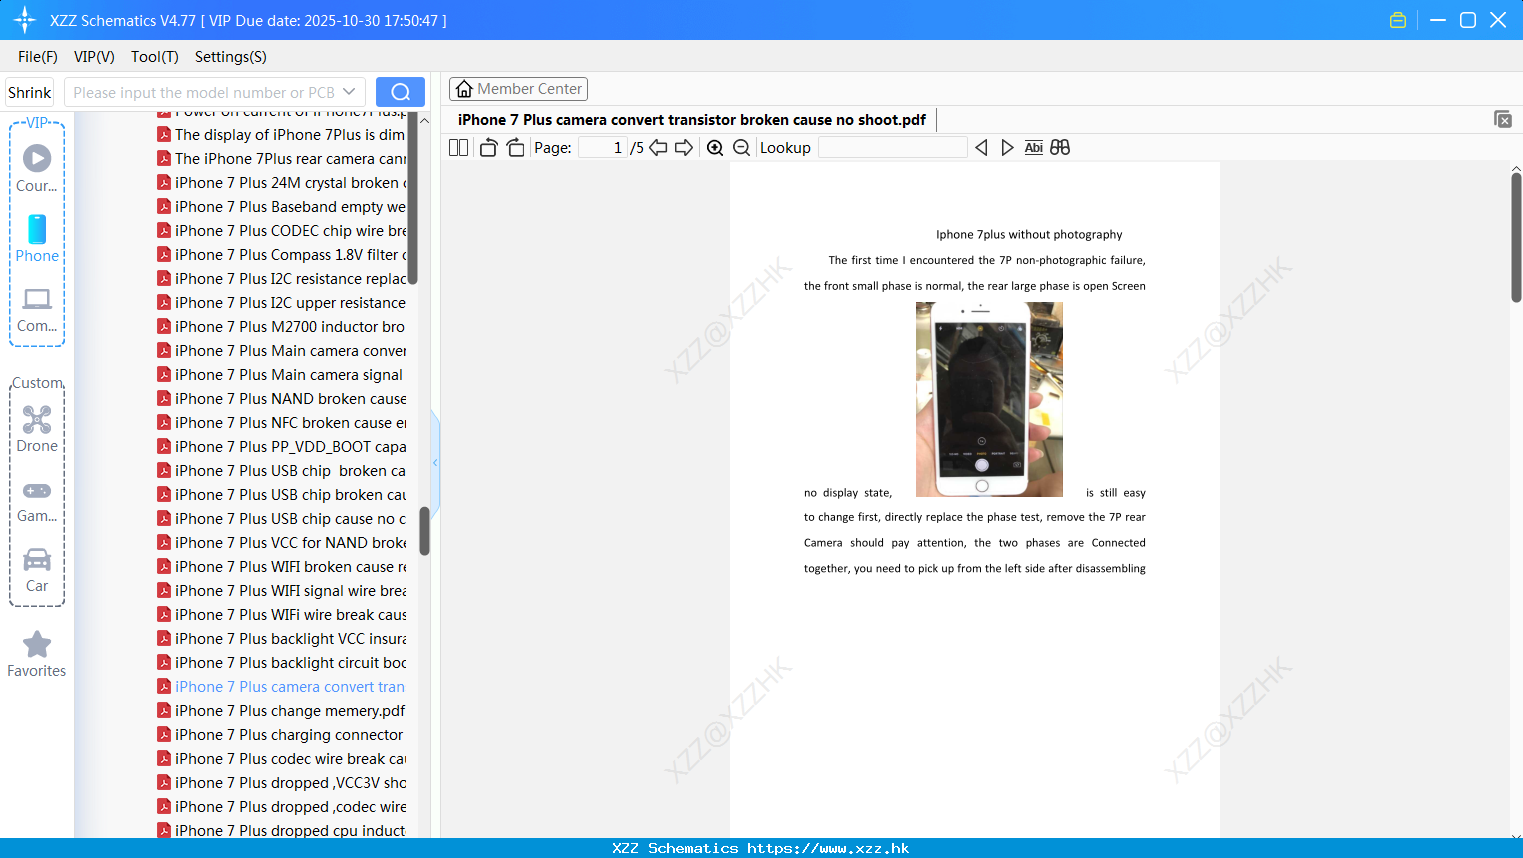Go to next page arrow
This screenshot has width=1523, height=858.
pos(684,148)
